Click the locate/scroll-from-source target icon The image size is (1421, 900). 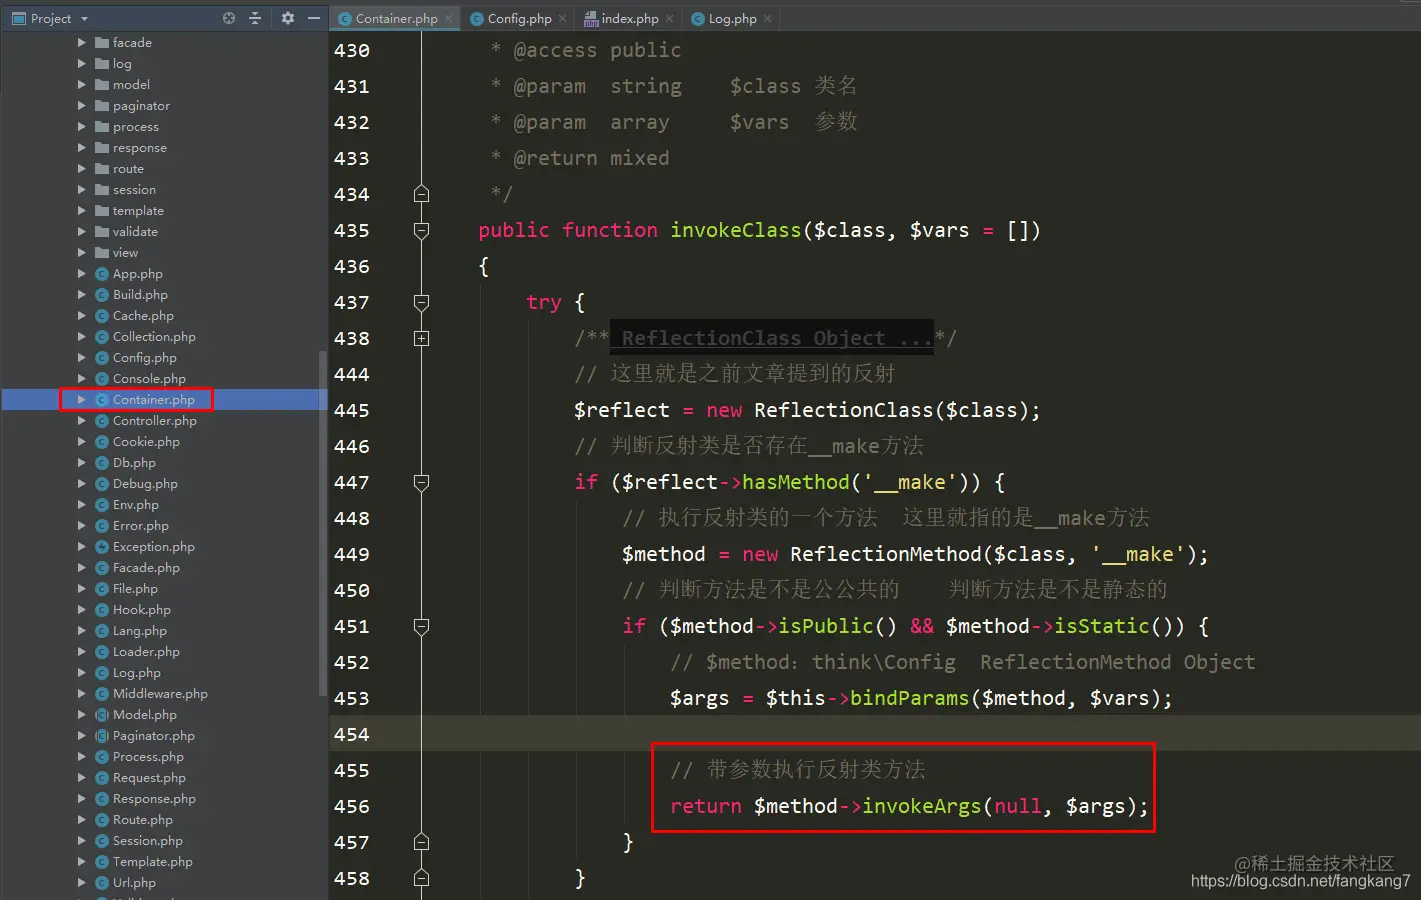point(229,18)
